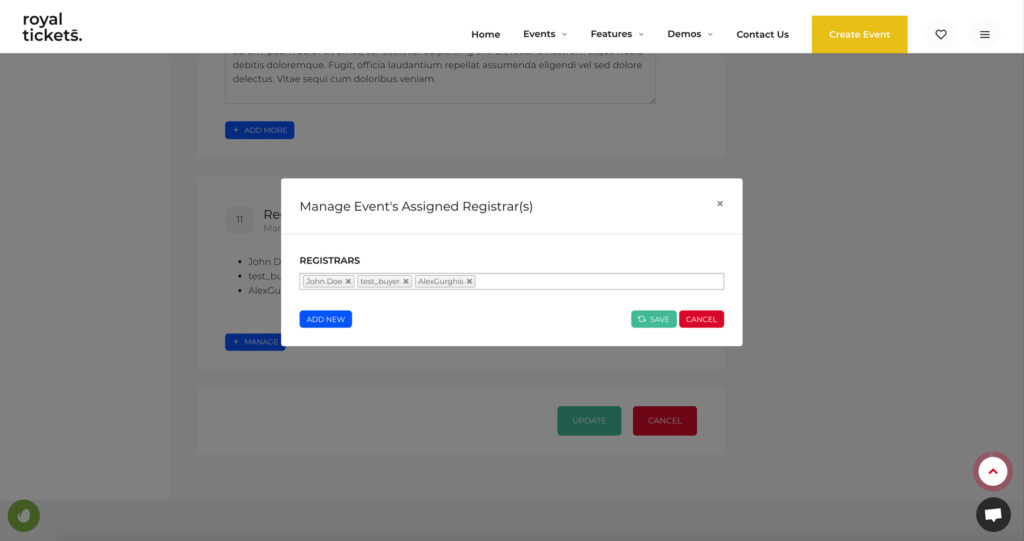Save the assigned registrars
Viewport: 1024px width, 541px height.
point(653,320)
